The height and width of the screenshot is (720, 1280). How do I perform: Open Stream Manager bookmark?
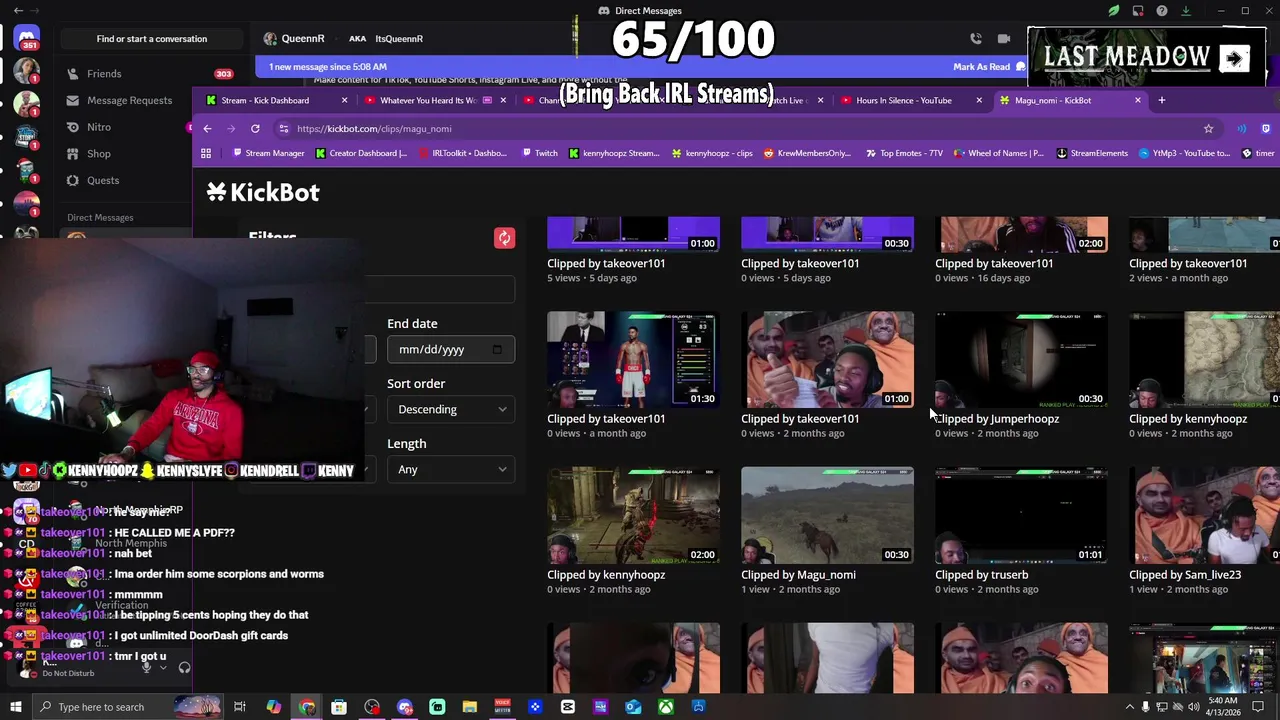click(267, 154)
